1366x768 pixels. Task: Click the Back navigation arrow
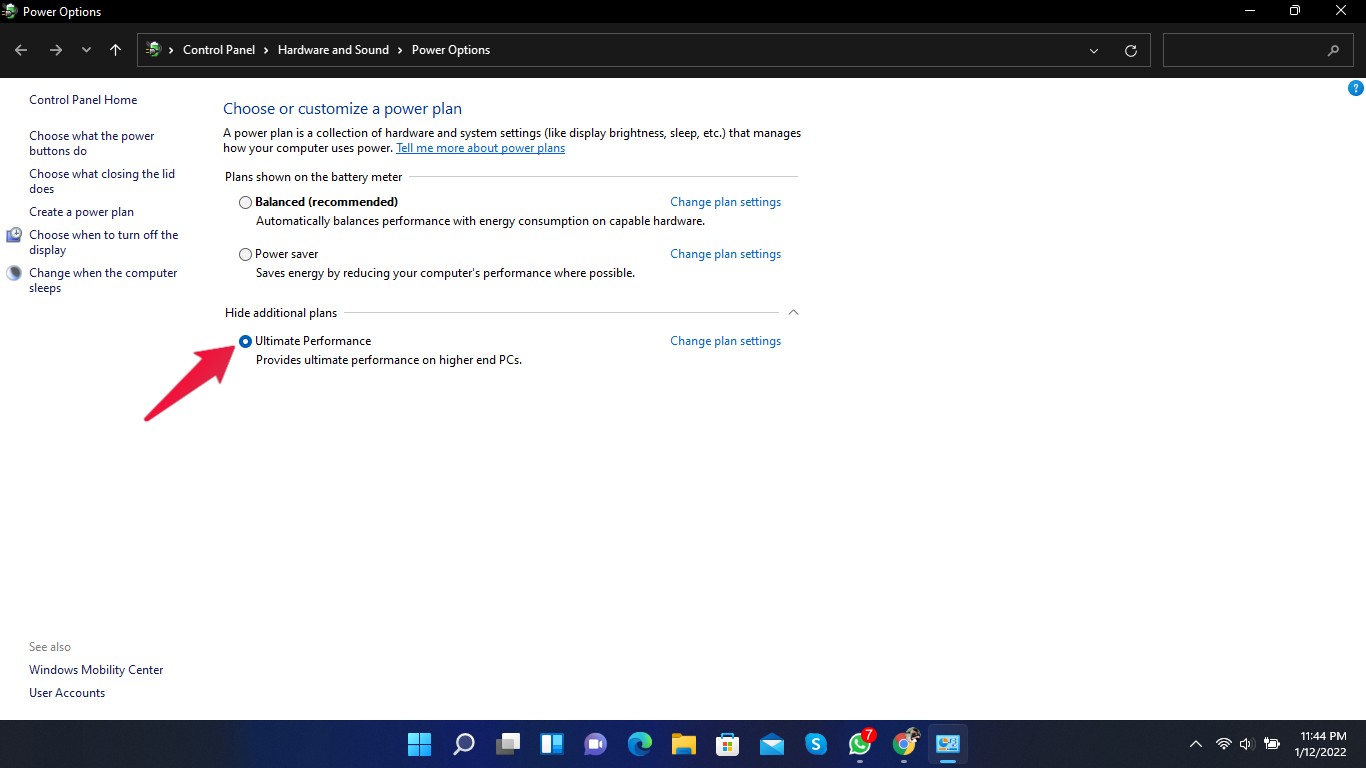click(21, 50)
